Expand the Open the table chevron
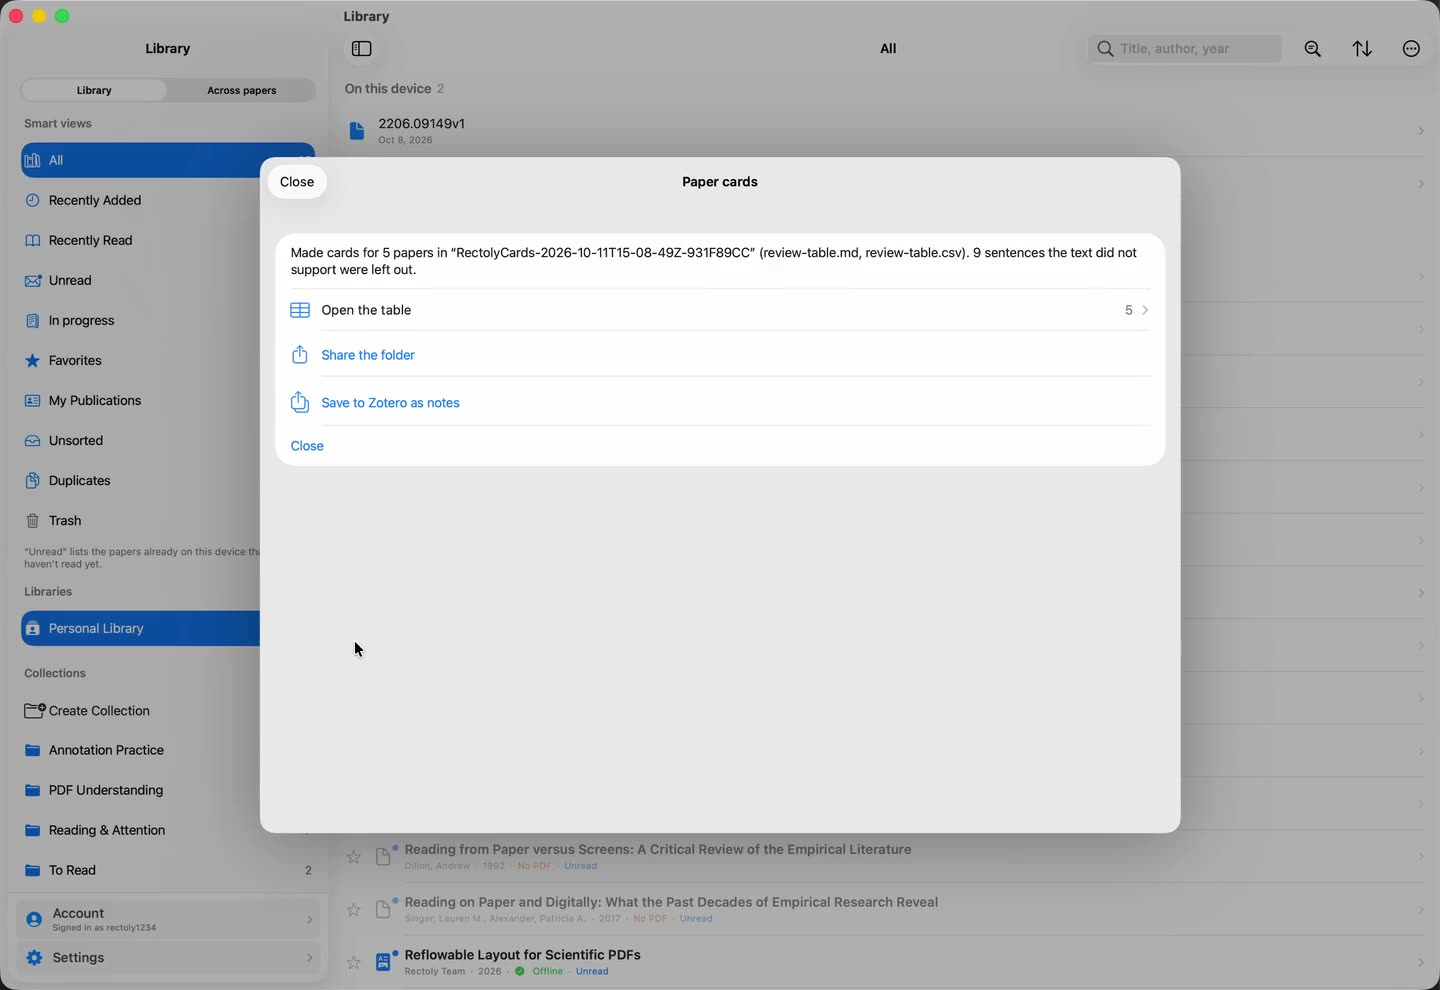This screenshot has height=990, width=1440. pyautogui.click(x=1145, y=311)
